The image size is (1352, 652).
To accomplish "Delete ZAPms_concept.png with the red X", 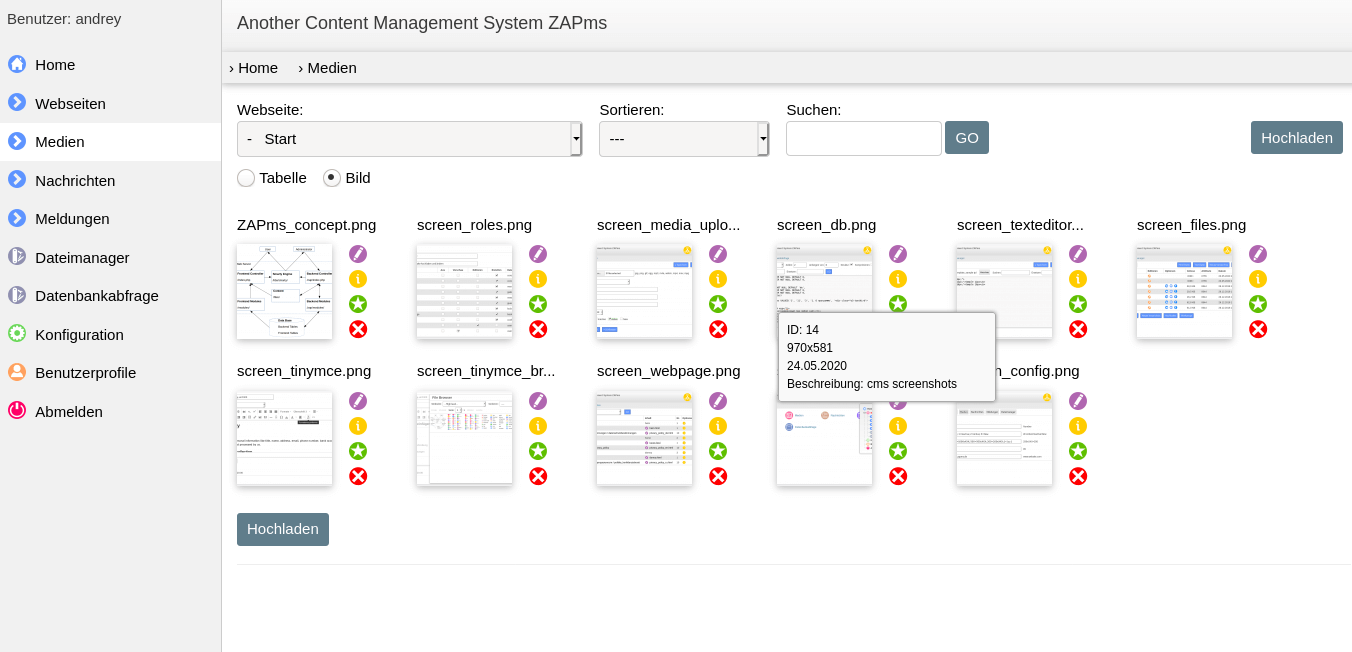I will coord(358,329).
